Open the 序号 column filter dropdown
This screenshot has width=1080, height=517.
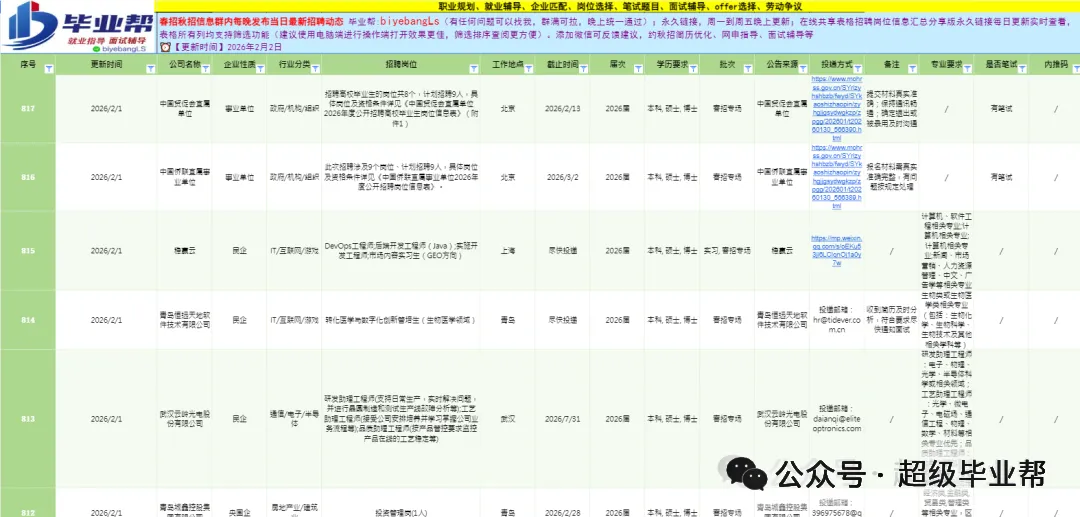point(49,69)
